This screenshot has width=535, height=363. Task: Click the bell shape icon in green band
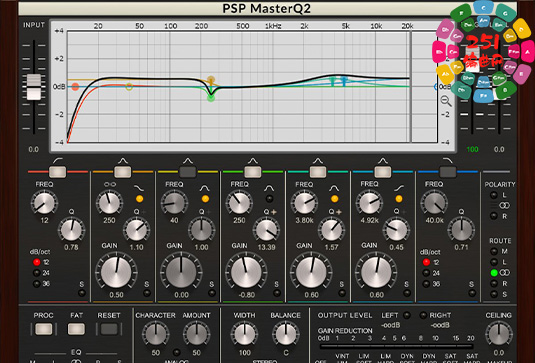269,188
